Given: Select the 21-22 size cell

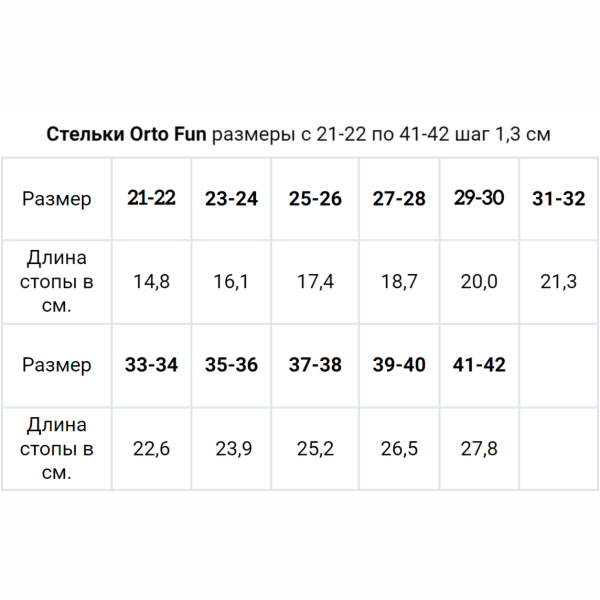Looking at the screenshot, I should [x=151, y=198].
